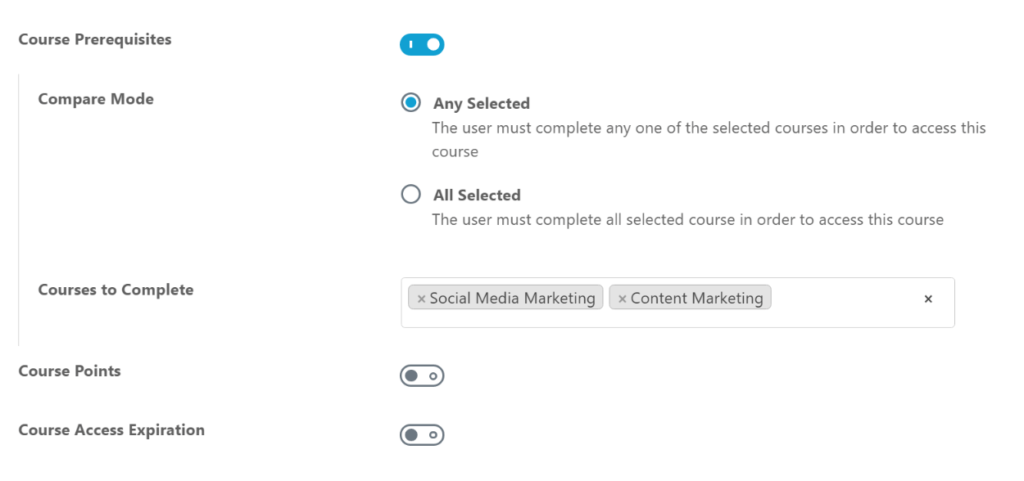Click the Course Points heading label
Screen dimensions: 1024x481
pyautogui.click(x=69, y=371)
